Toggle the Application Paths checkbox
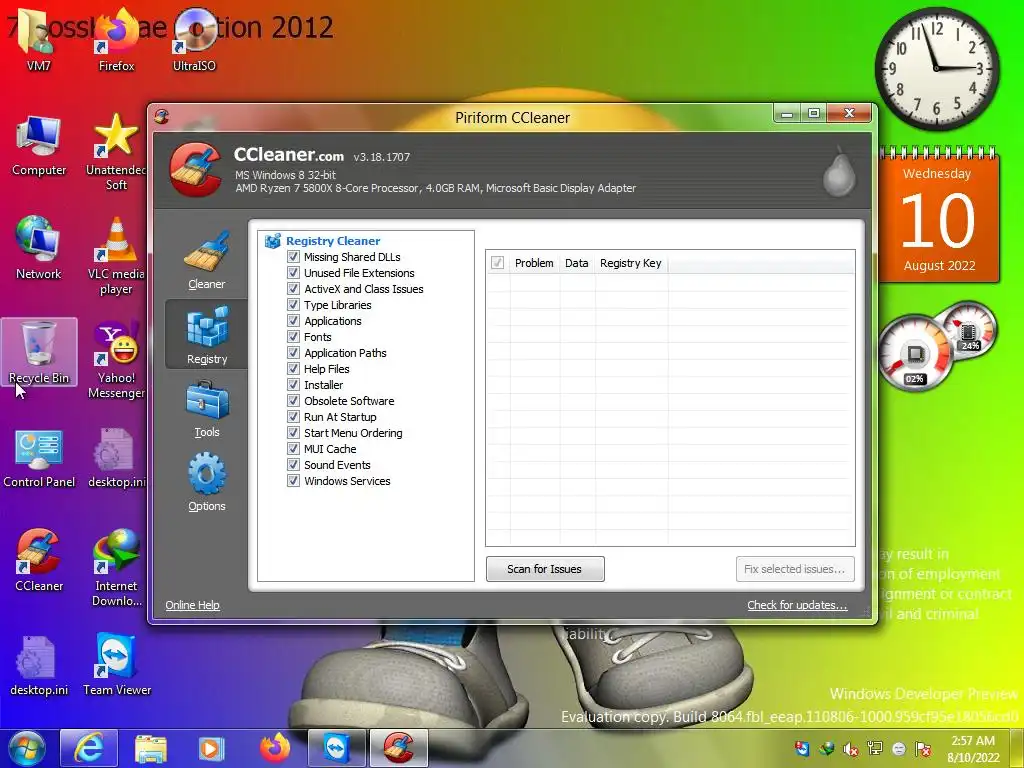This screenshot has height=768, width=1024. [x=293, y=353]
